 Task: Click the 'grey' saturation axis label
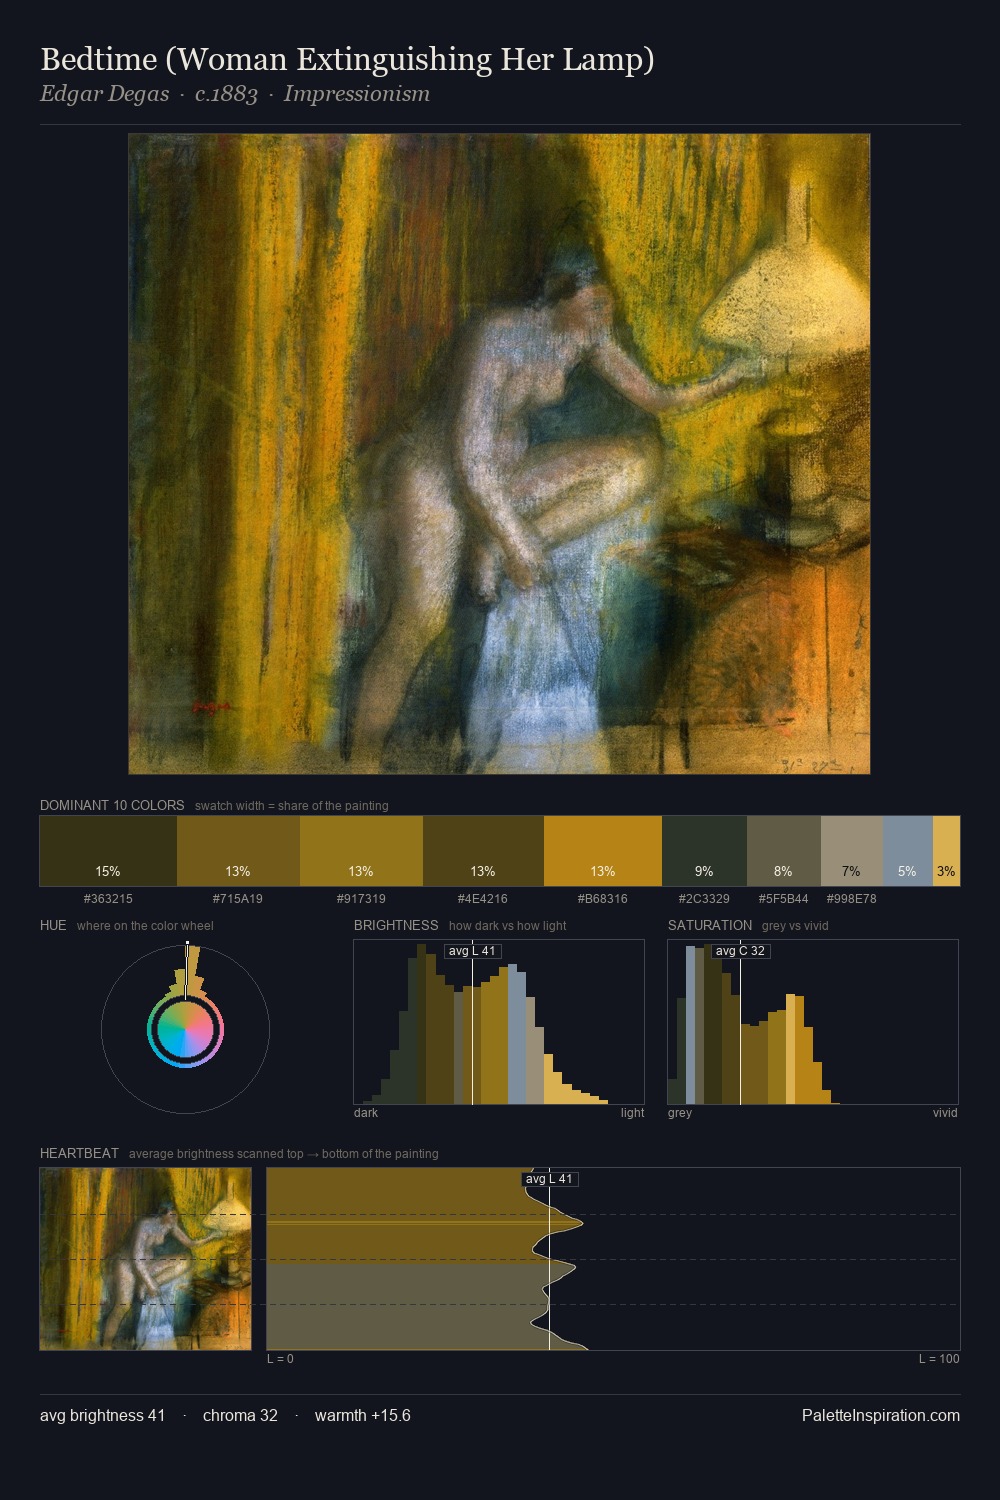click(680, 1113)
